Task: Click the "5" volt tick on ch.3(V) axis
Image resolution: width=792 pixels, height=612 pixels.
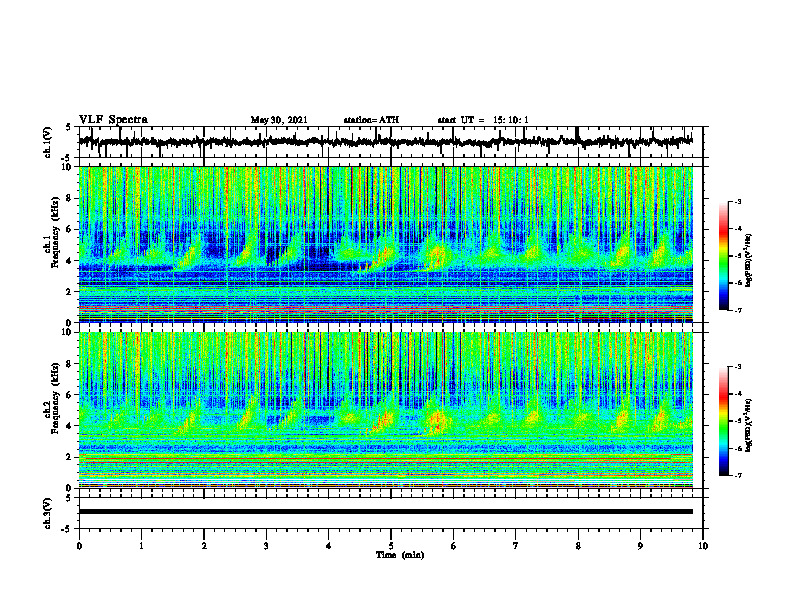Action: click(x=69, y=498)
